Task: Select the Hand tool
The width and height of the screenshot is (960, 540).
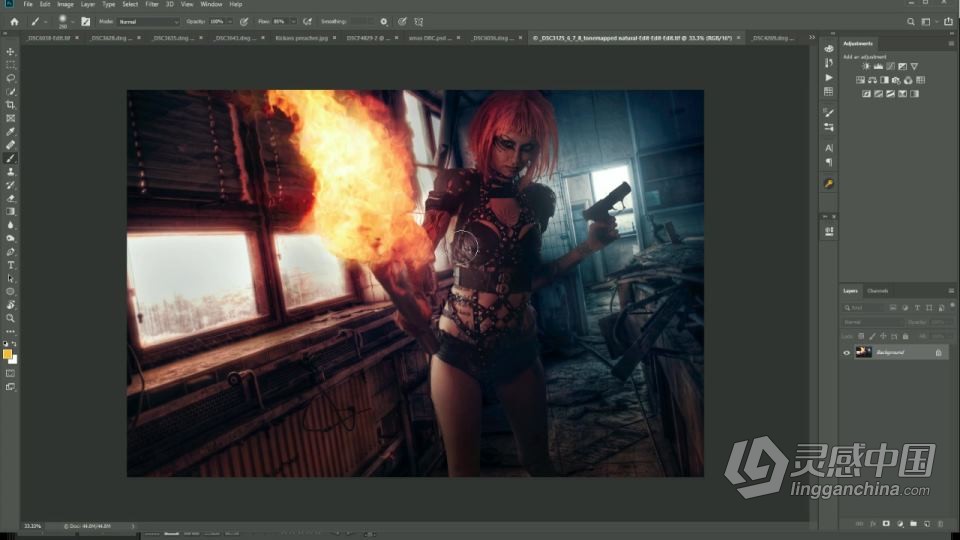Action: pyautogui.click(x=10, y=305)
